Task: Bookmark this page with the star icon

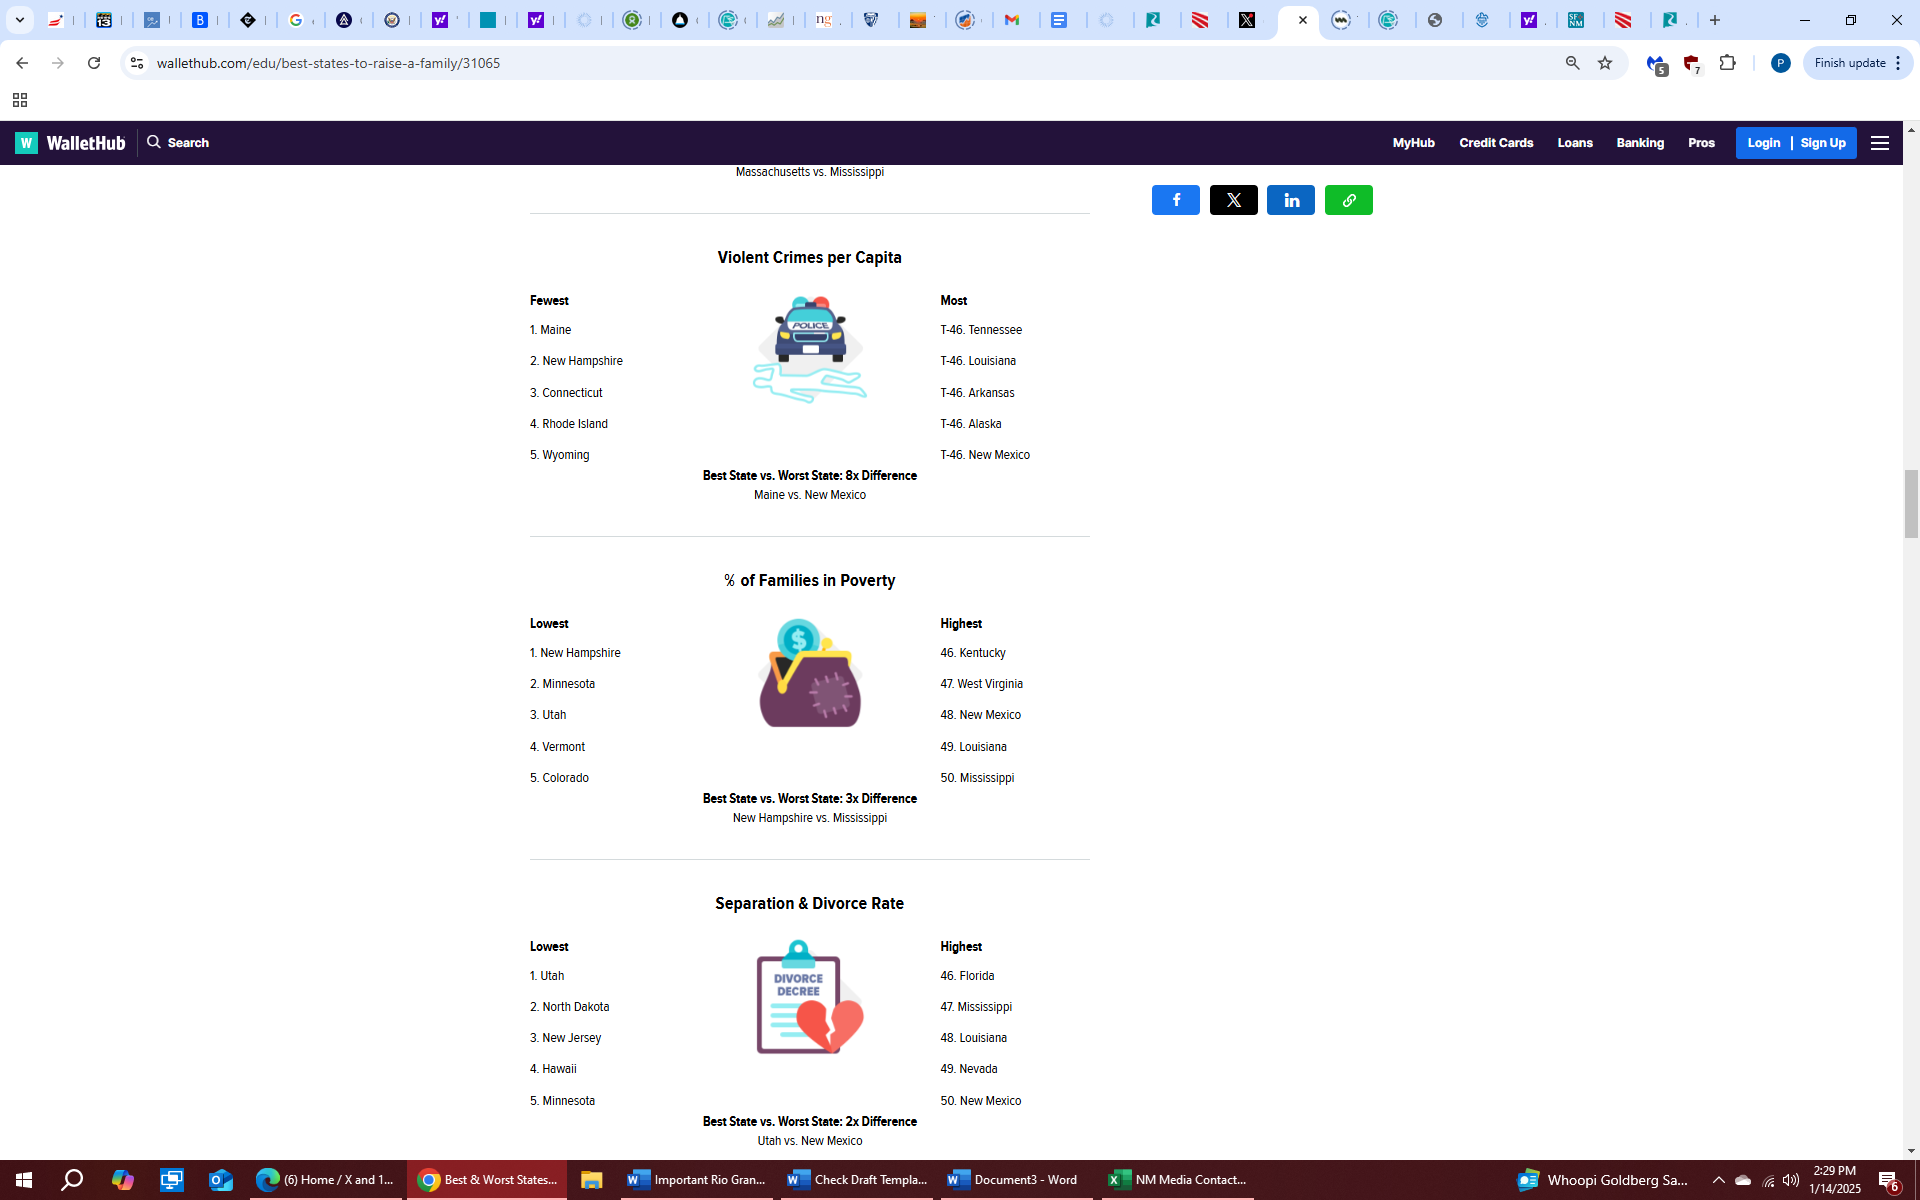Action: click(x=1605, y=63)
